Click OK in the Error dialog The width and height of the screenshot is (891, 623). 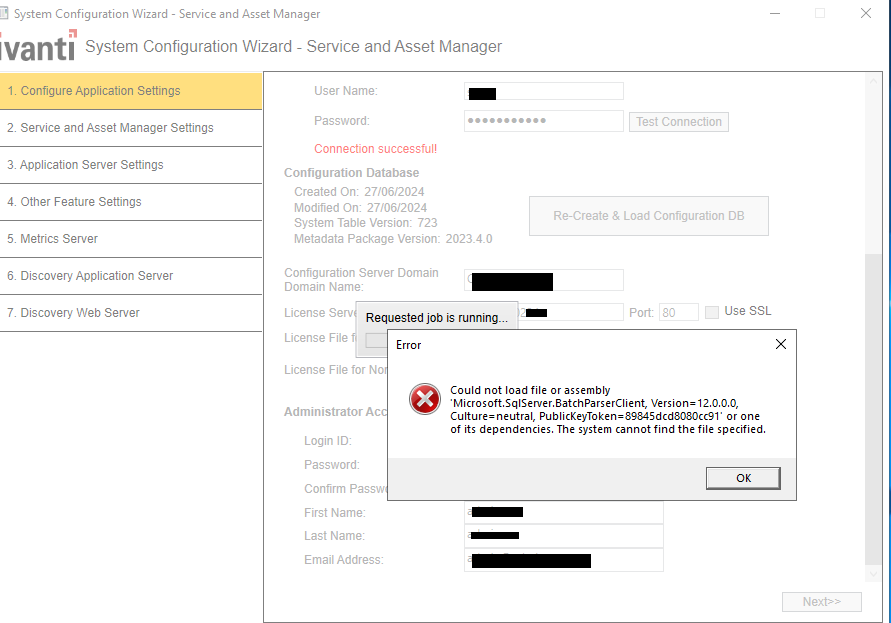point(742,478)
